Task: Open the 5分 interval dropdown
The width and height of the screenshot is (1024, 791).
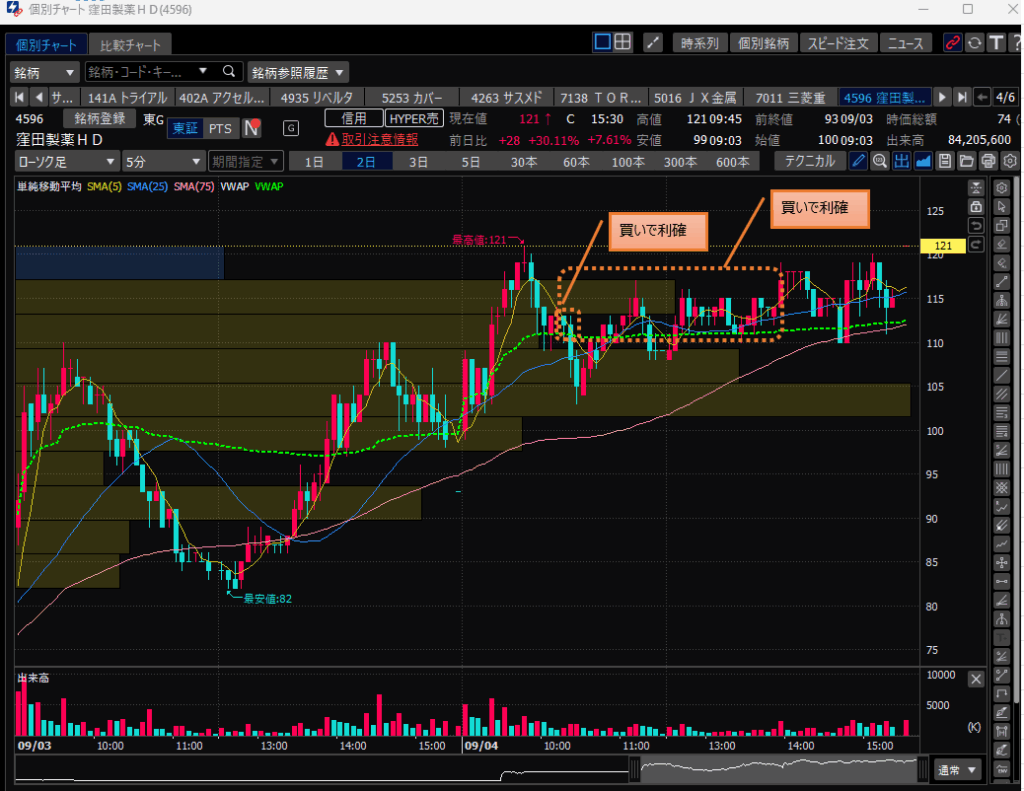Action: point(163,161)
